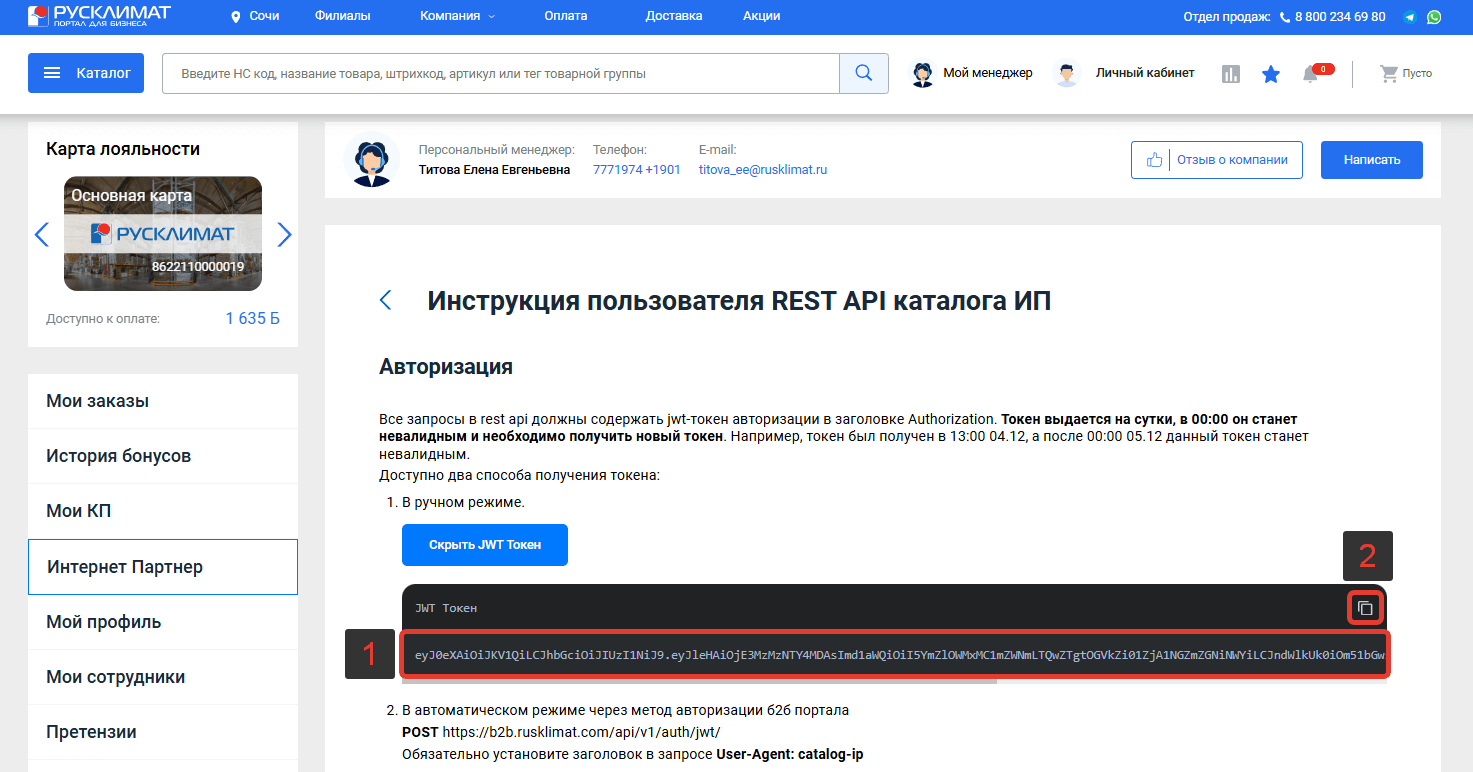The image size is (1473, 772).
Task: Open Оплата page
Action: (566, 17)
